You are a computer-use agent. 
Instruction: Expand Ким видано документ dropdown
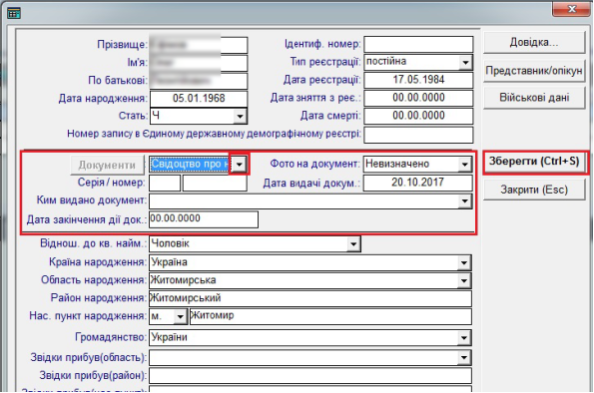click(x=464, y=201)
